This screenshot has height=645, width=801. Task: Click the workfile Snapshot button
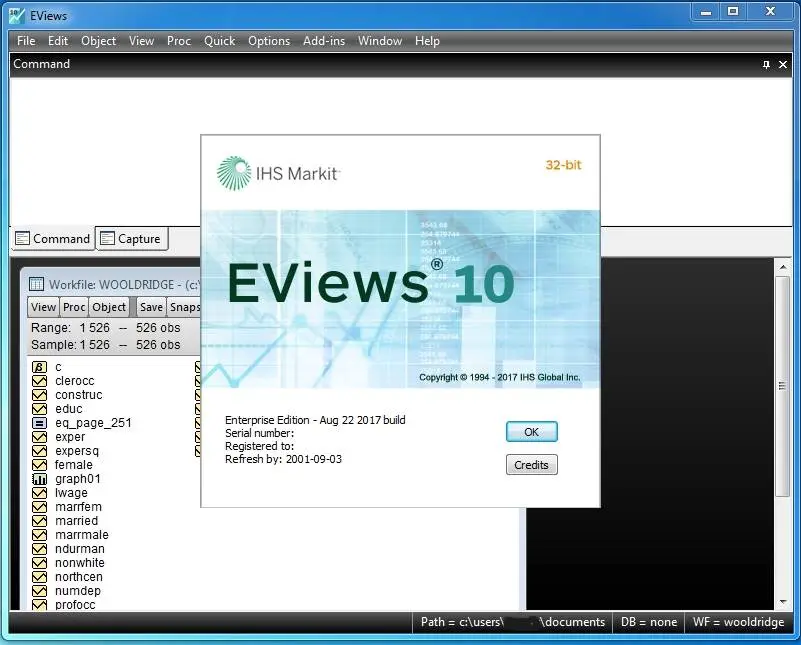[x=184, y=307]
